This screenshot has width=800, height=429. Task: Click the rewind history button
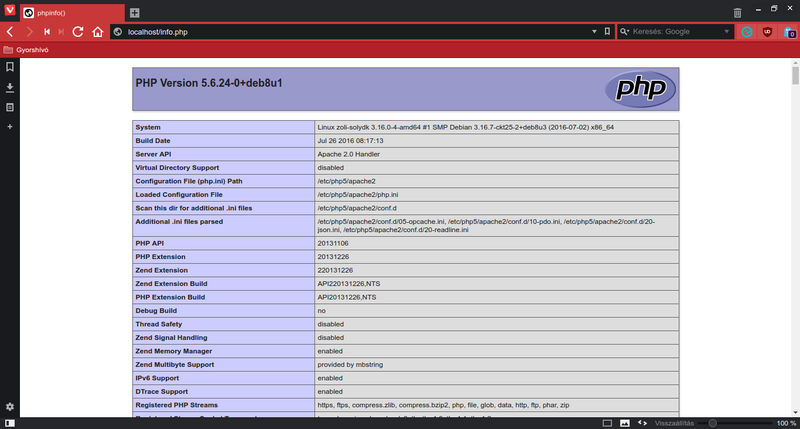tap(47, 32)
